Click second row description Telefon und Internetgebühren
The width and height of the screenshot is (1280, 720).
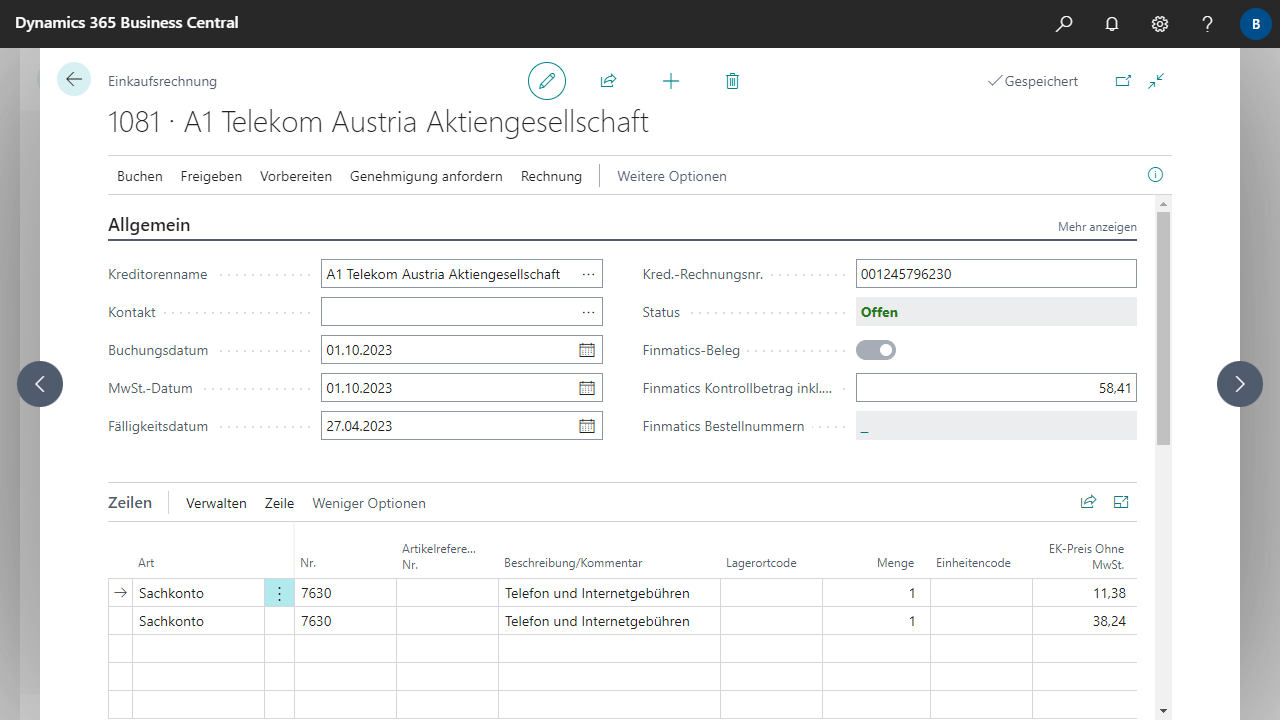(x=609, y=621)
